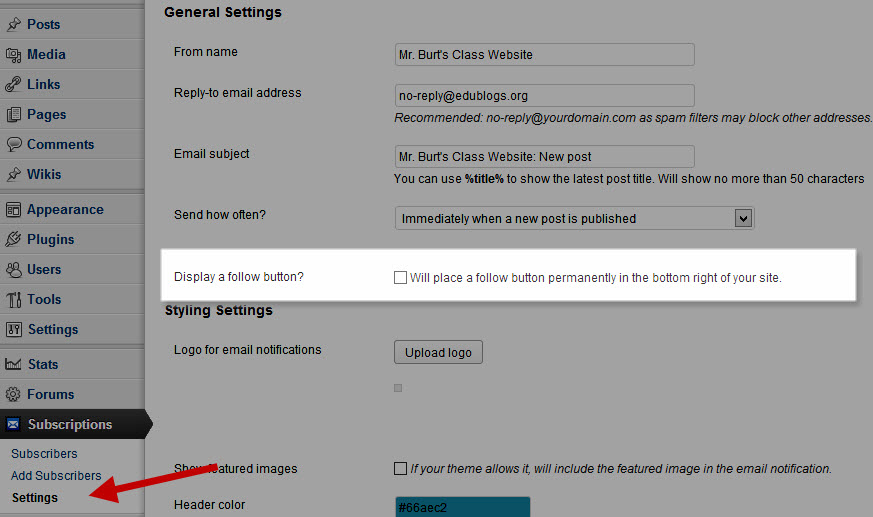The width and height of the screenshot is (873, 517).
Task: Go to the Subscribers submenu link
Action: (x=44, y=454)
